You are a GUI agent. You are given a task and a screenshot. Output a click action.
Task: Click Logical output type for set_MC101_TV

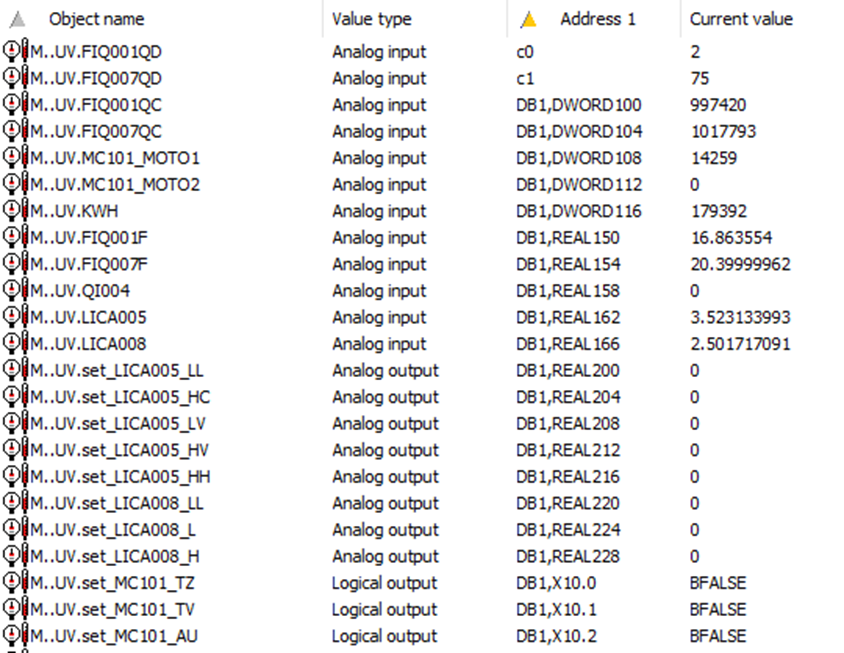coord(384,609)
